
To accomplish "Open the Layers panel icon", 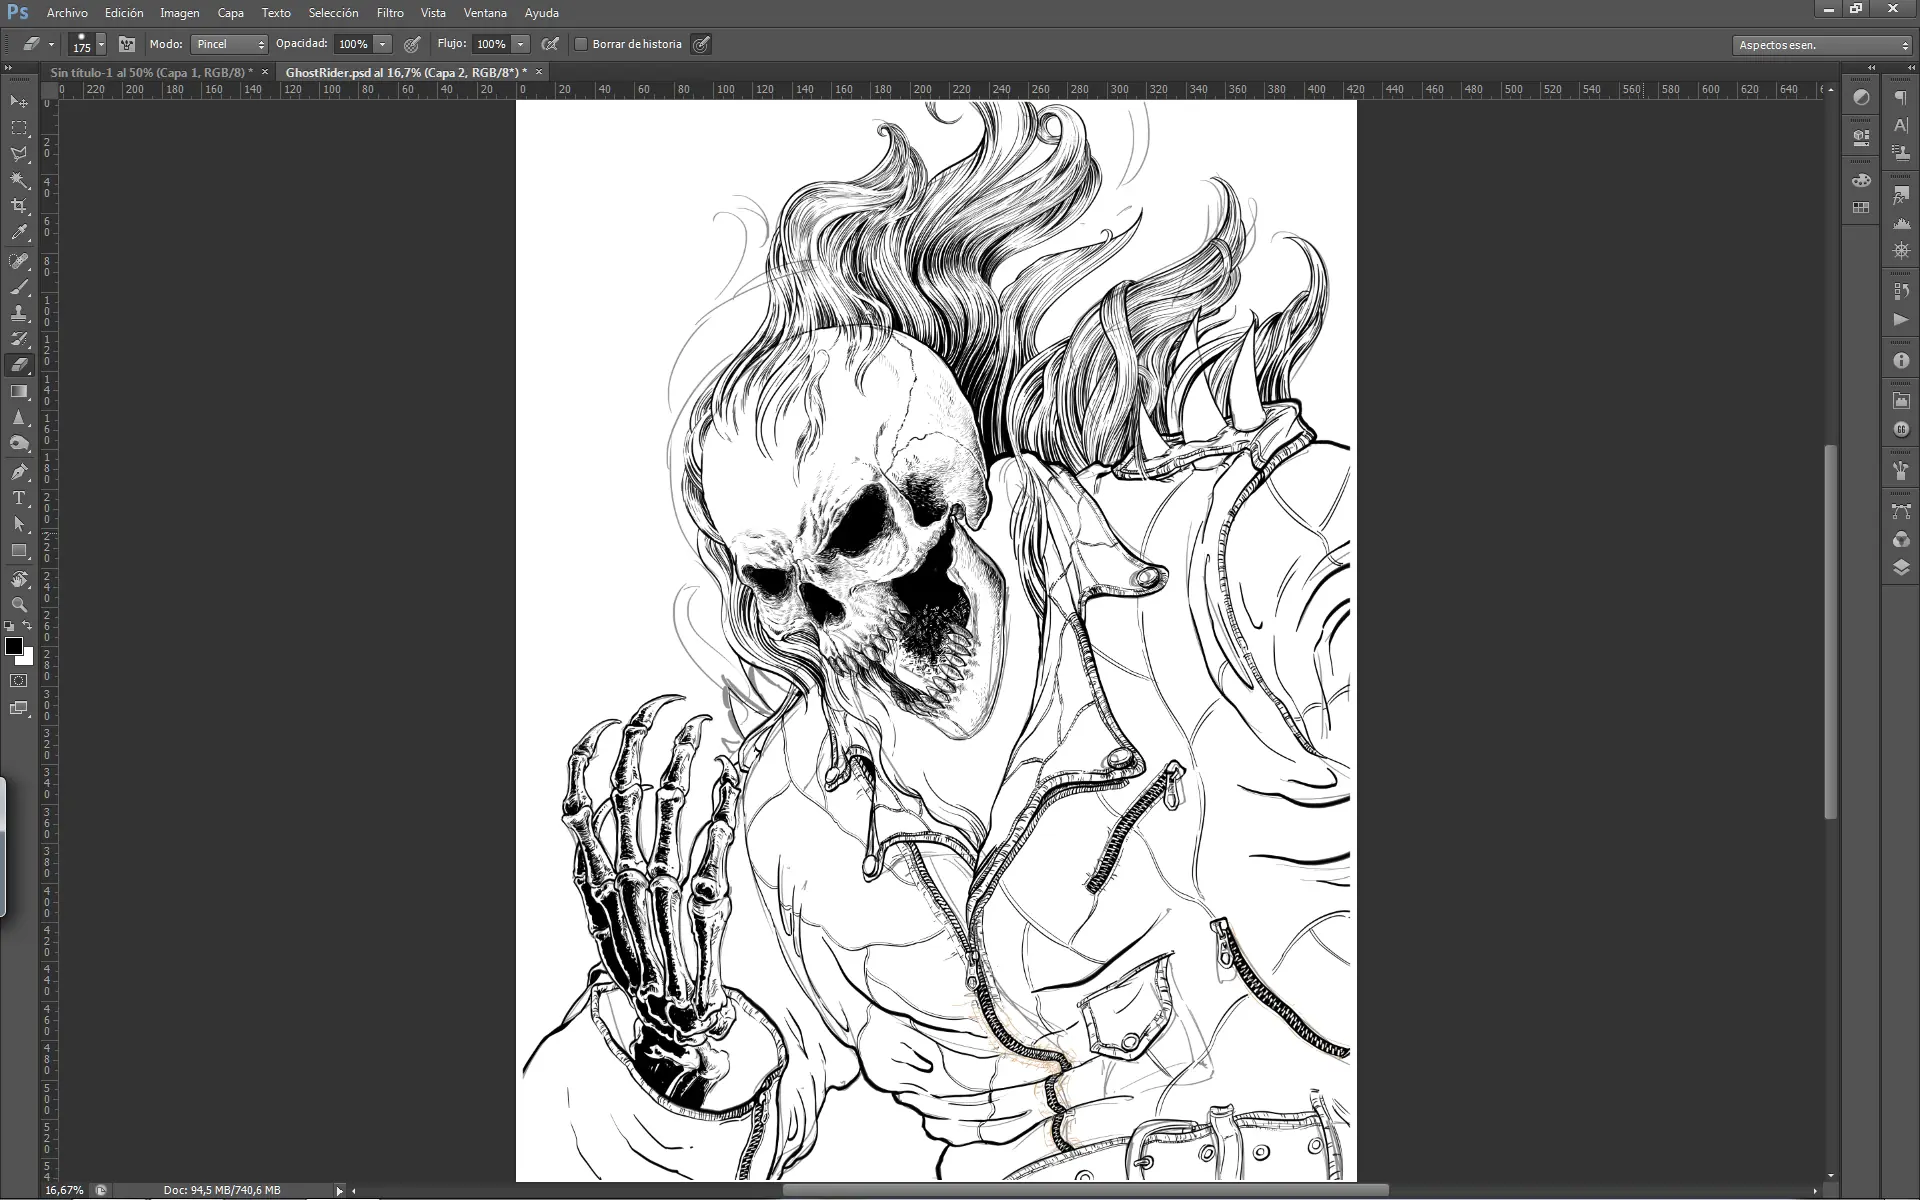I will point(1901,567).
